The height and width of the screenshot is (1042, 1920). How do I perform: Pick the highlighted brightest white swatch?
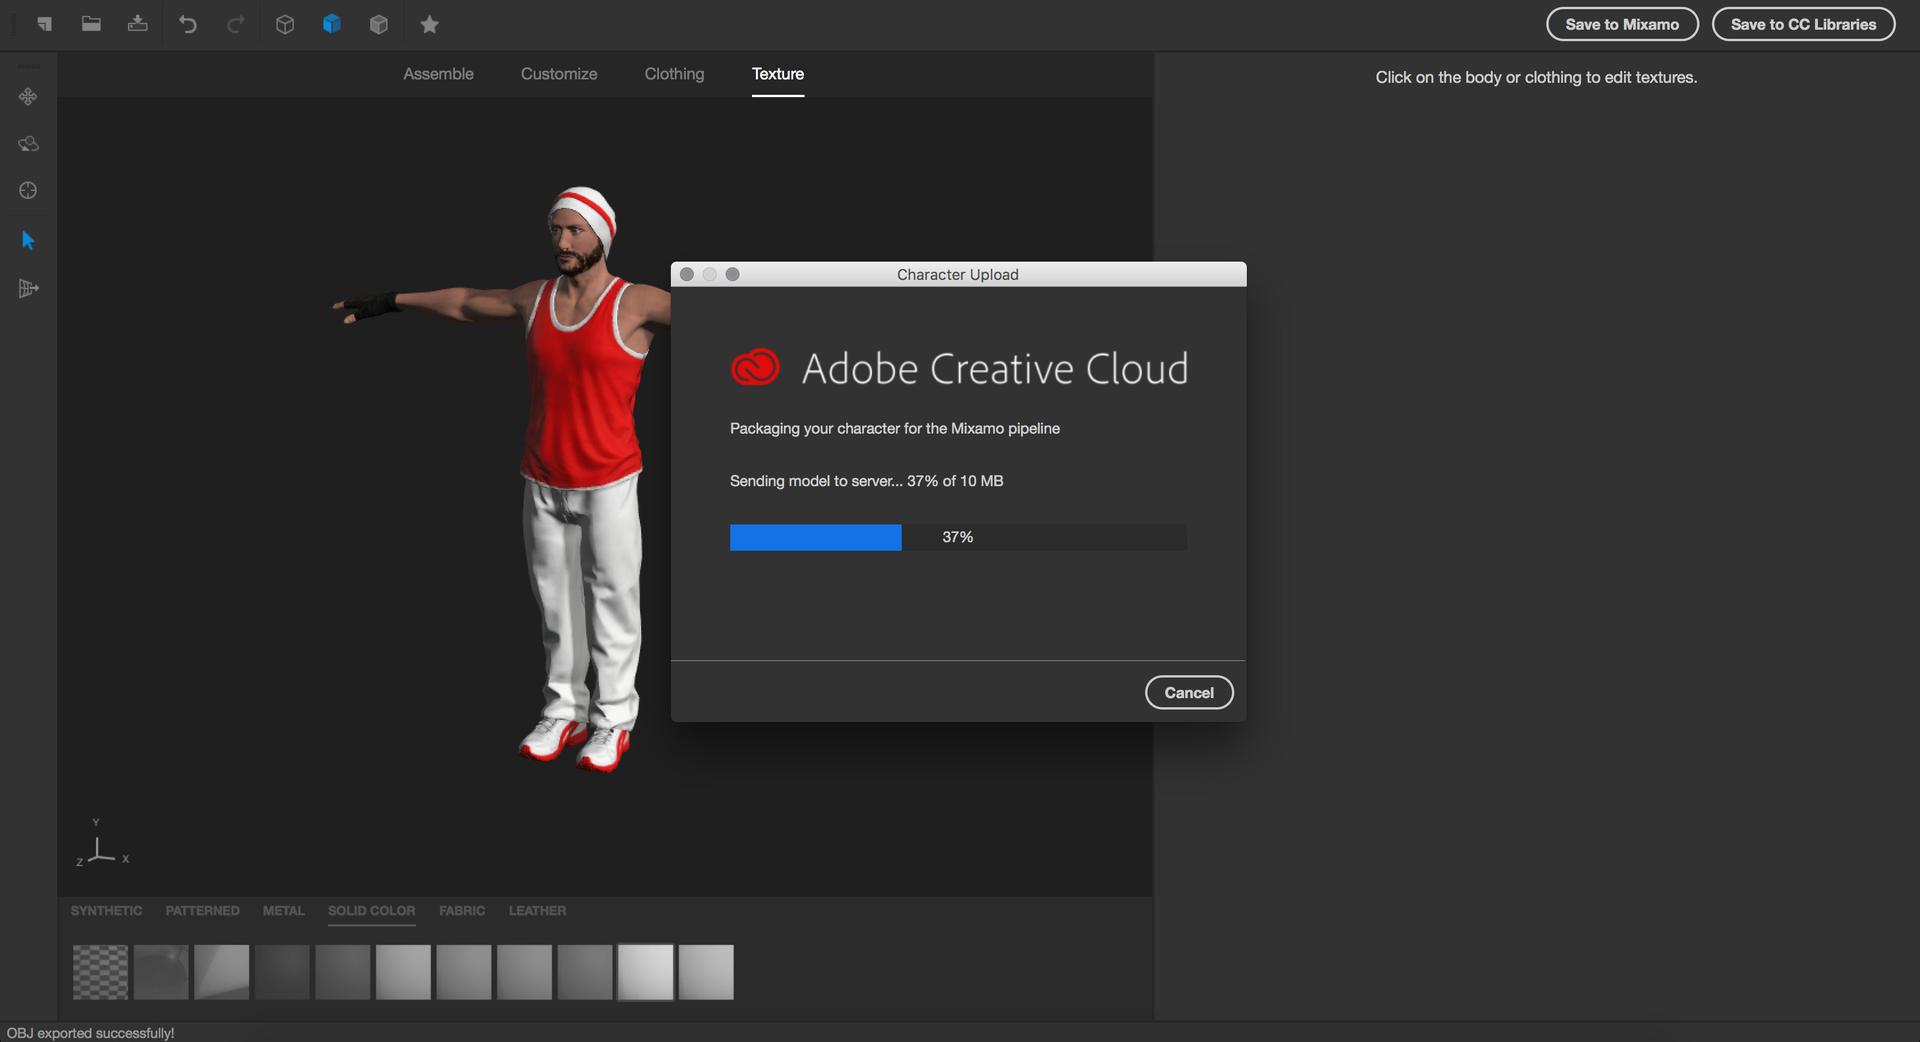click(645, 972)
